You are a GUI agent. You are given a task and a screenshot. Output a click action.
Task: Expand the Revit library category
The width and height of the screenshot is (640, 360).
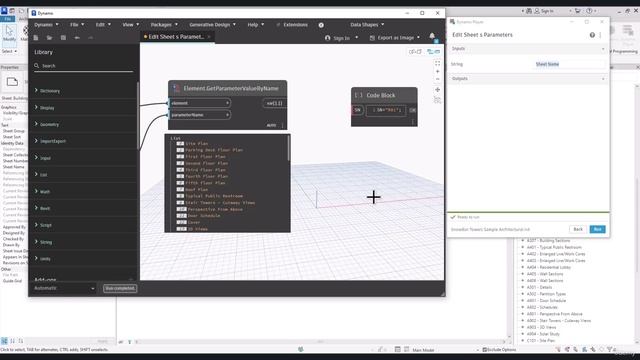click(84, 208)
